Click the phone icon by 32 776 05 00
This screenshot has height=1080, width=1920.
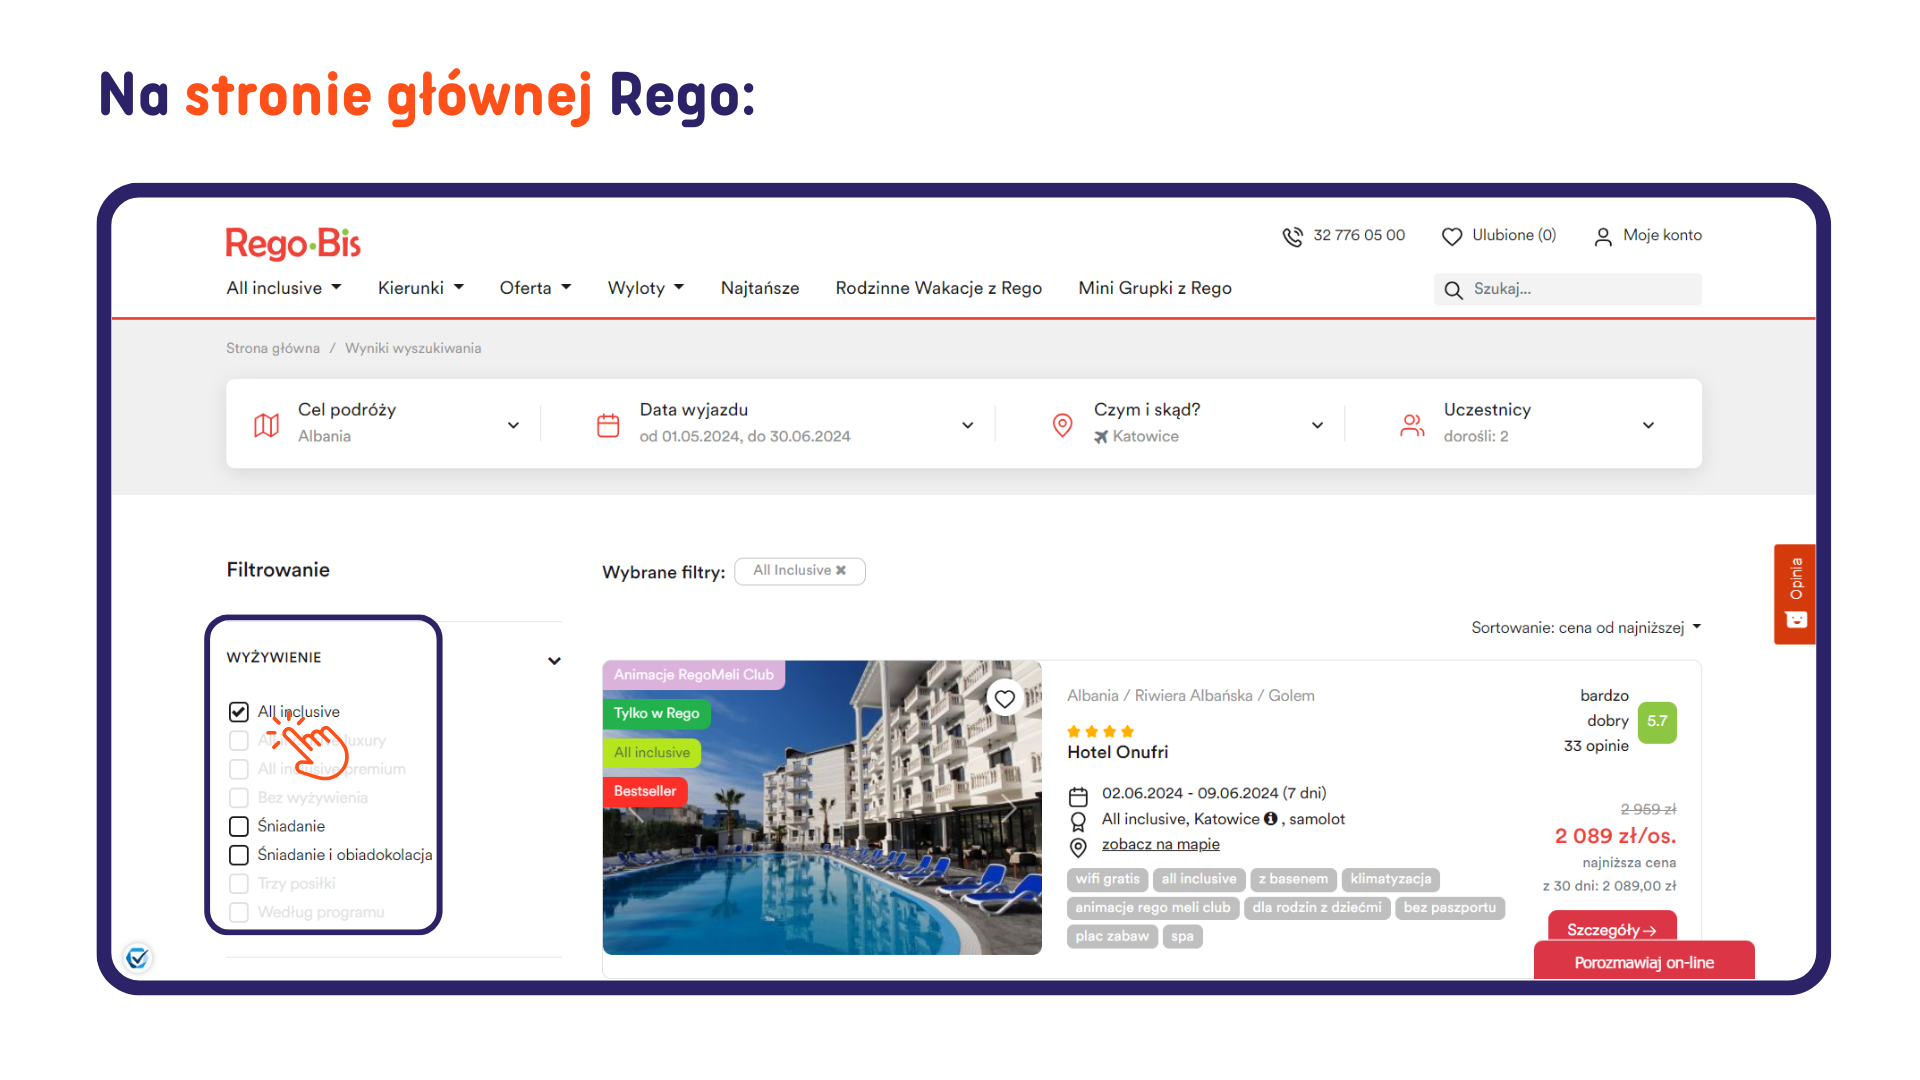pyautogui.click(x=1292, y=236)
